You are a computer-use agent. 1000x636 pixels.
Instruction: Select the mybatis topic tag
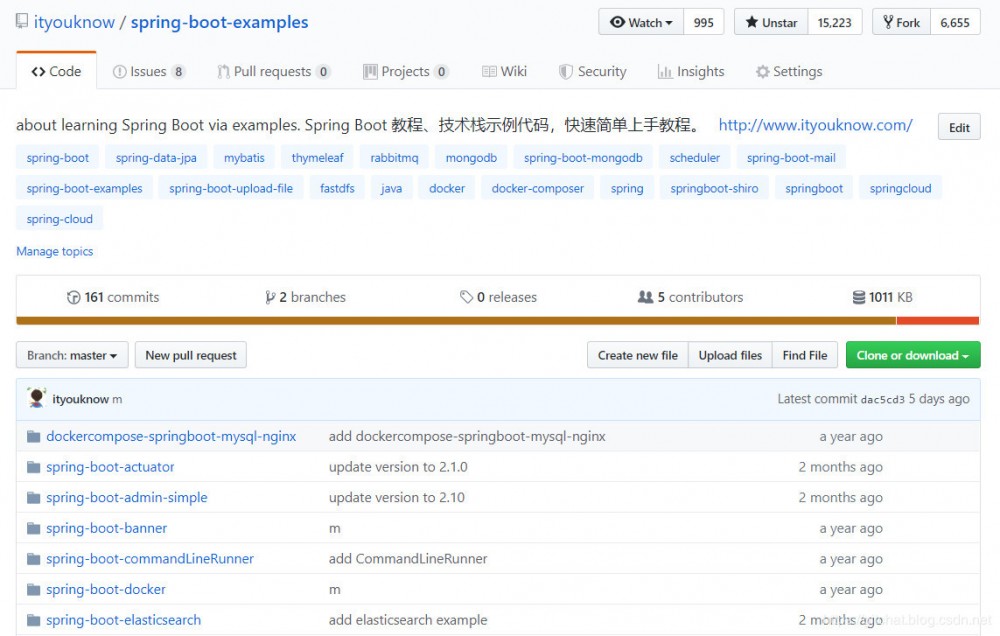(243, 157)
